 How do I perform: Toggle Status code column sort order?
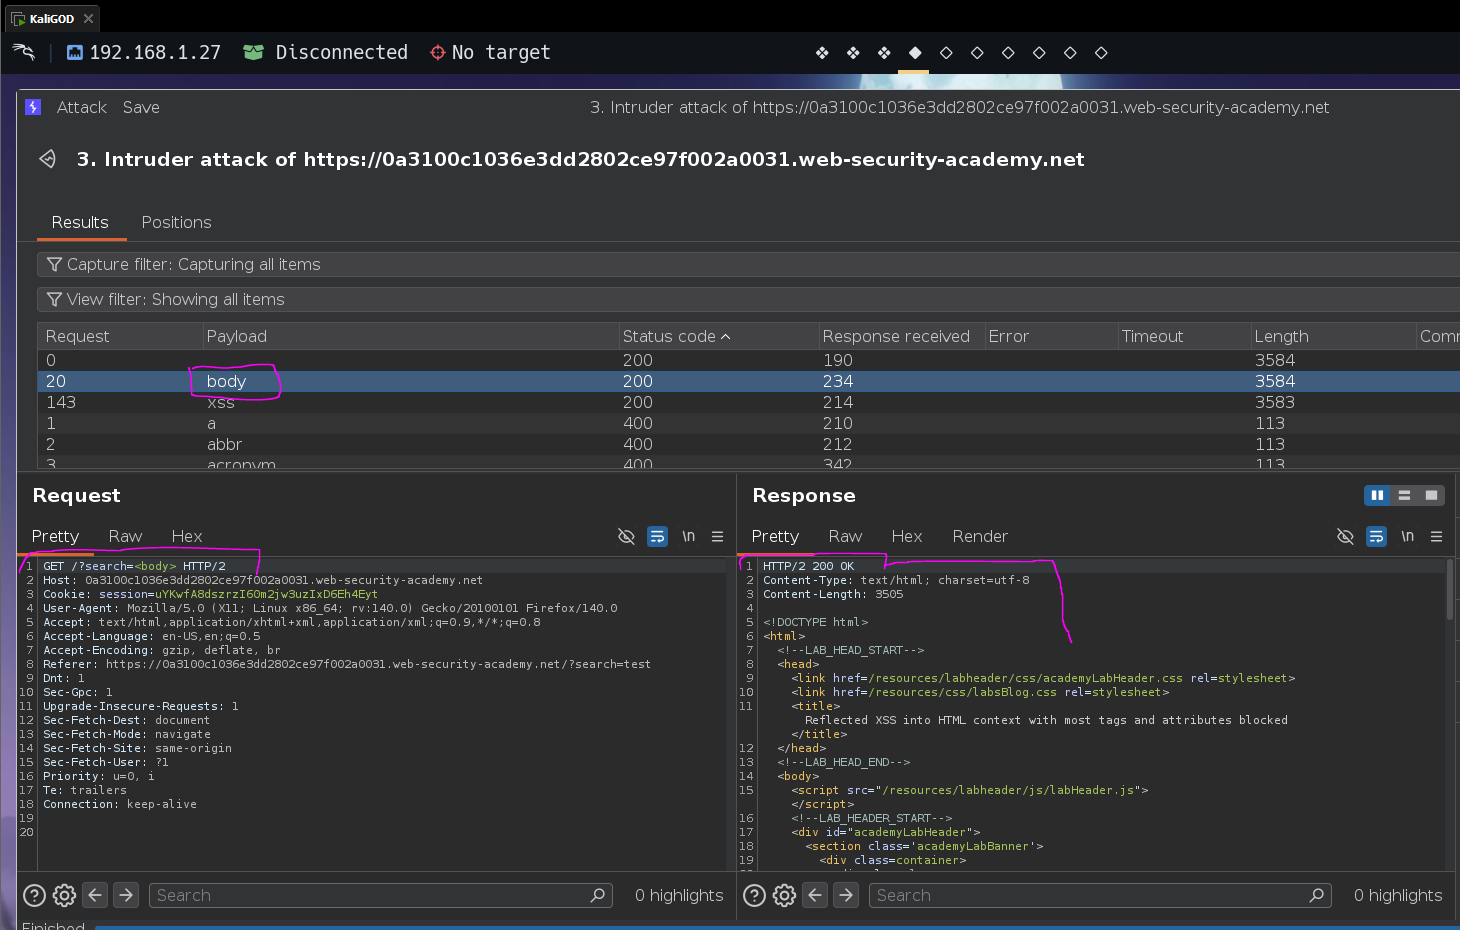point(717,336)
